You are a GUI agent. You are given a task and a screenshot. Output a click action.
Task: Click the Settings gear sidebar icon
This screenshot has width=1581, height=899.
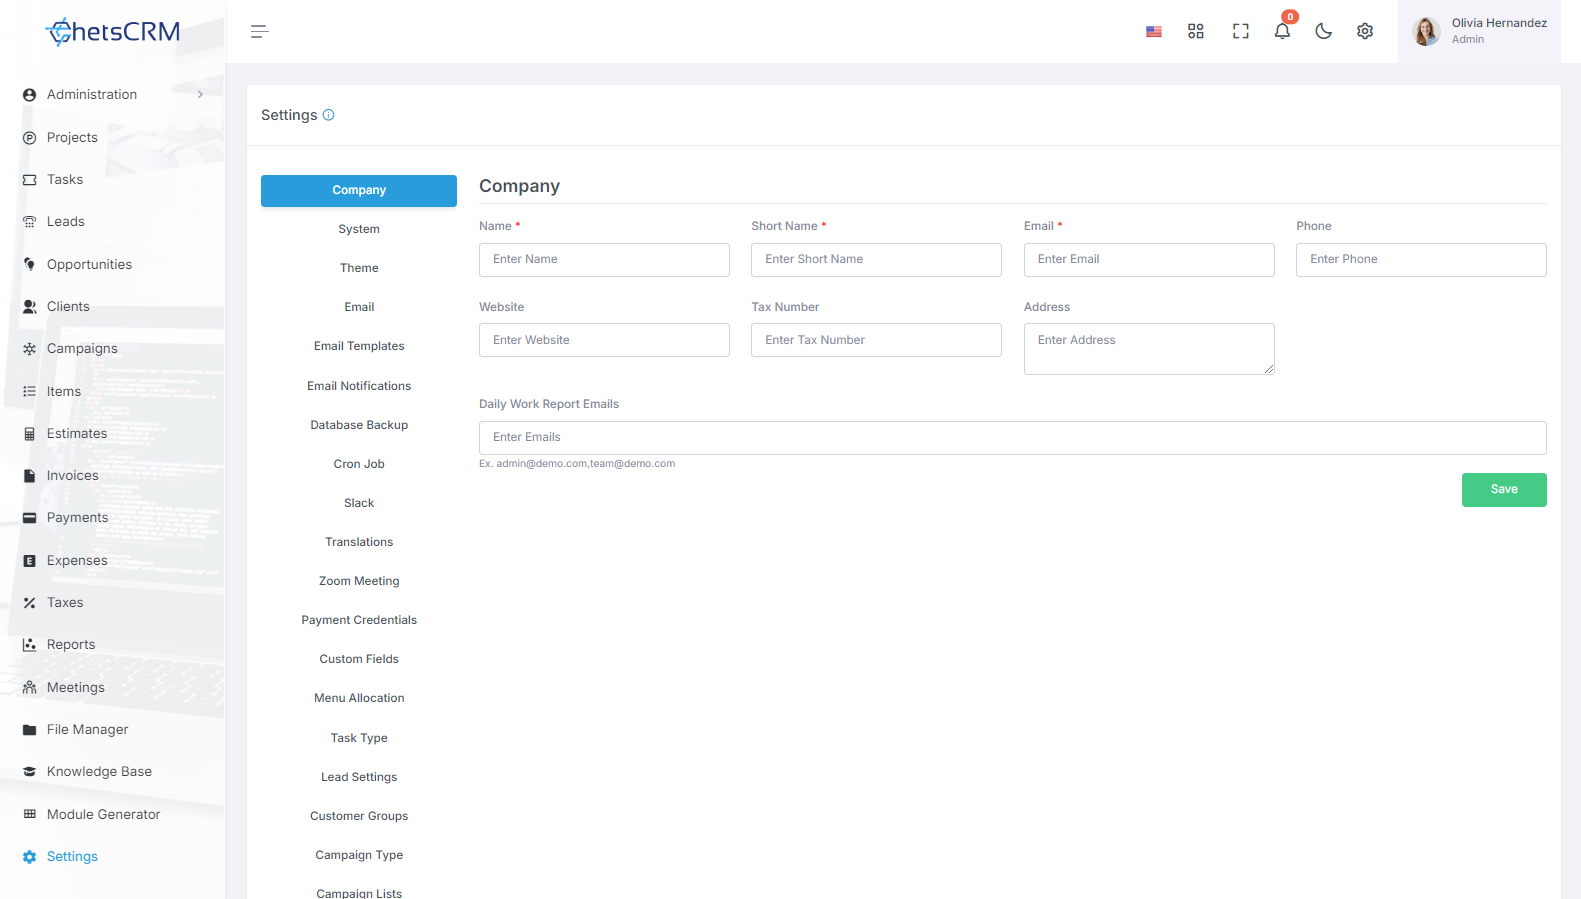point(29,857)
